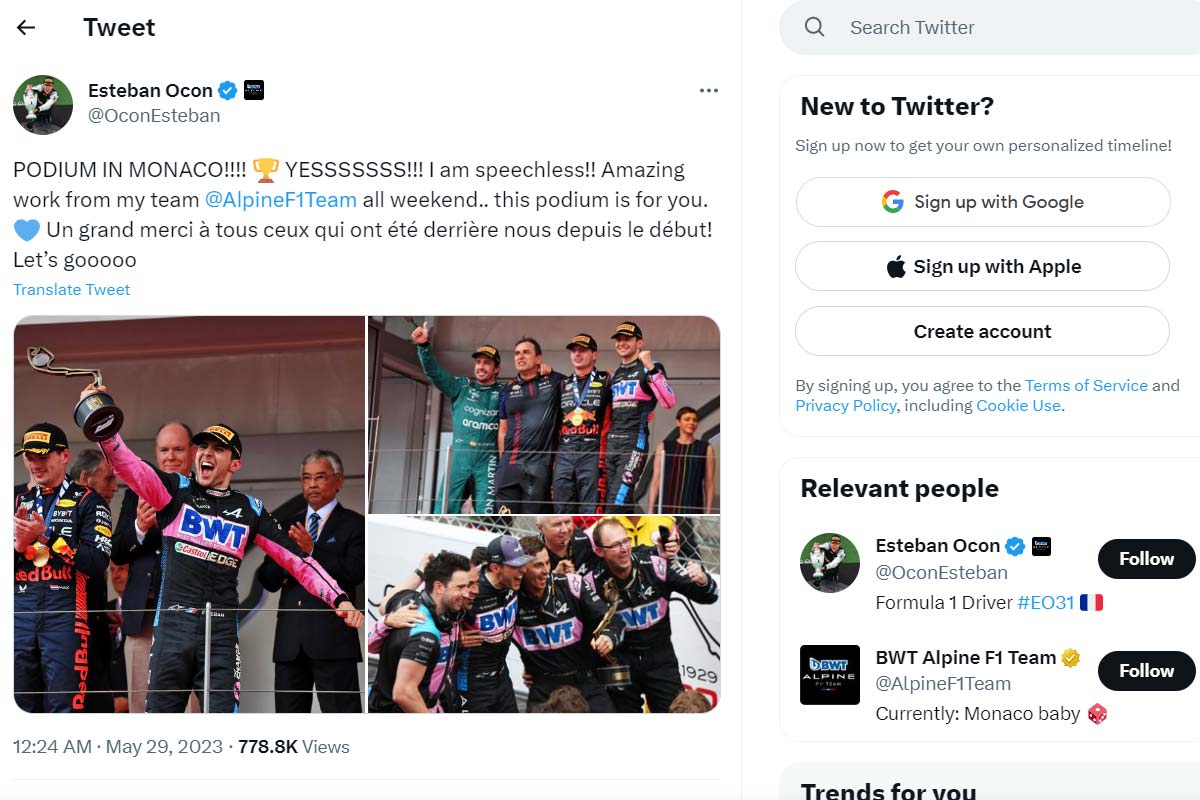Open the Privacy Policy link
The image size is (1200, 800).
(845, 405)
